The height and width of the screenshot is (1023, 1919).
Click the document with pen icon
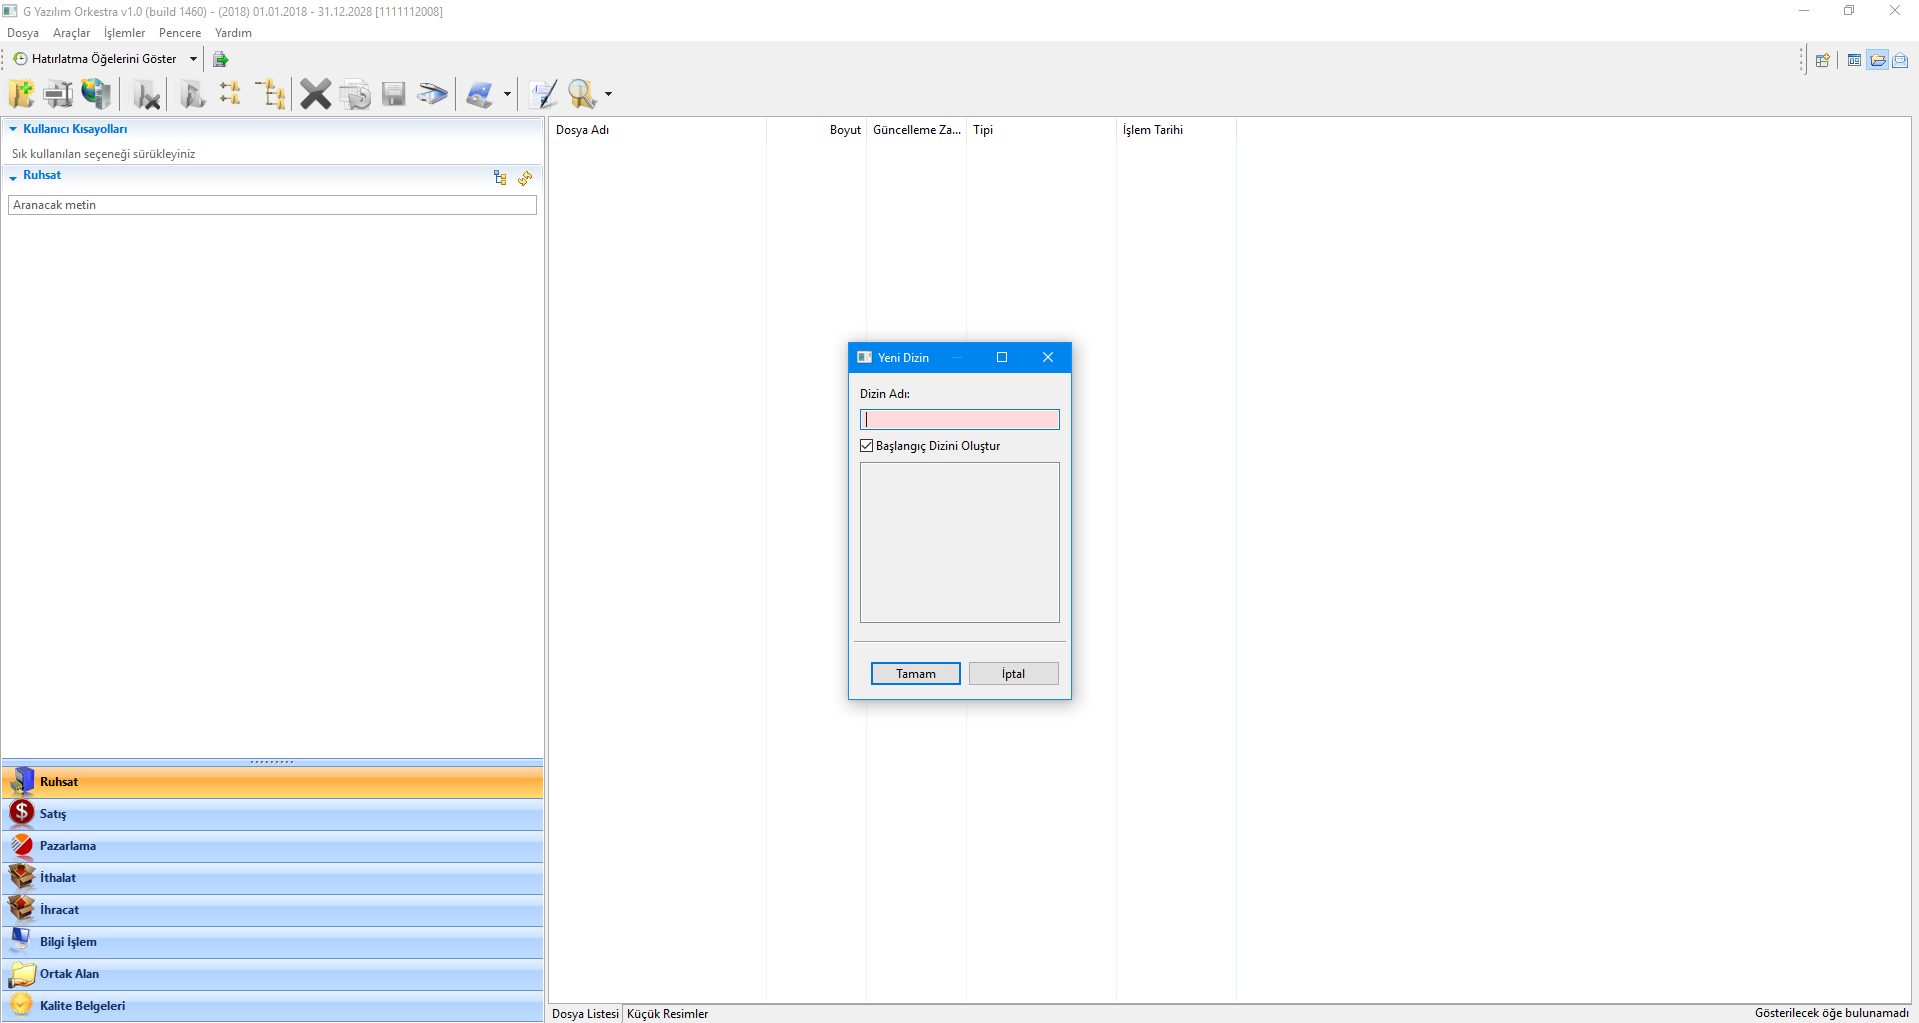pyautogui.click(x=543, y=94)
